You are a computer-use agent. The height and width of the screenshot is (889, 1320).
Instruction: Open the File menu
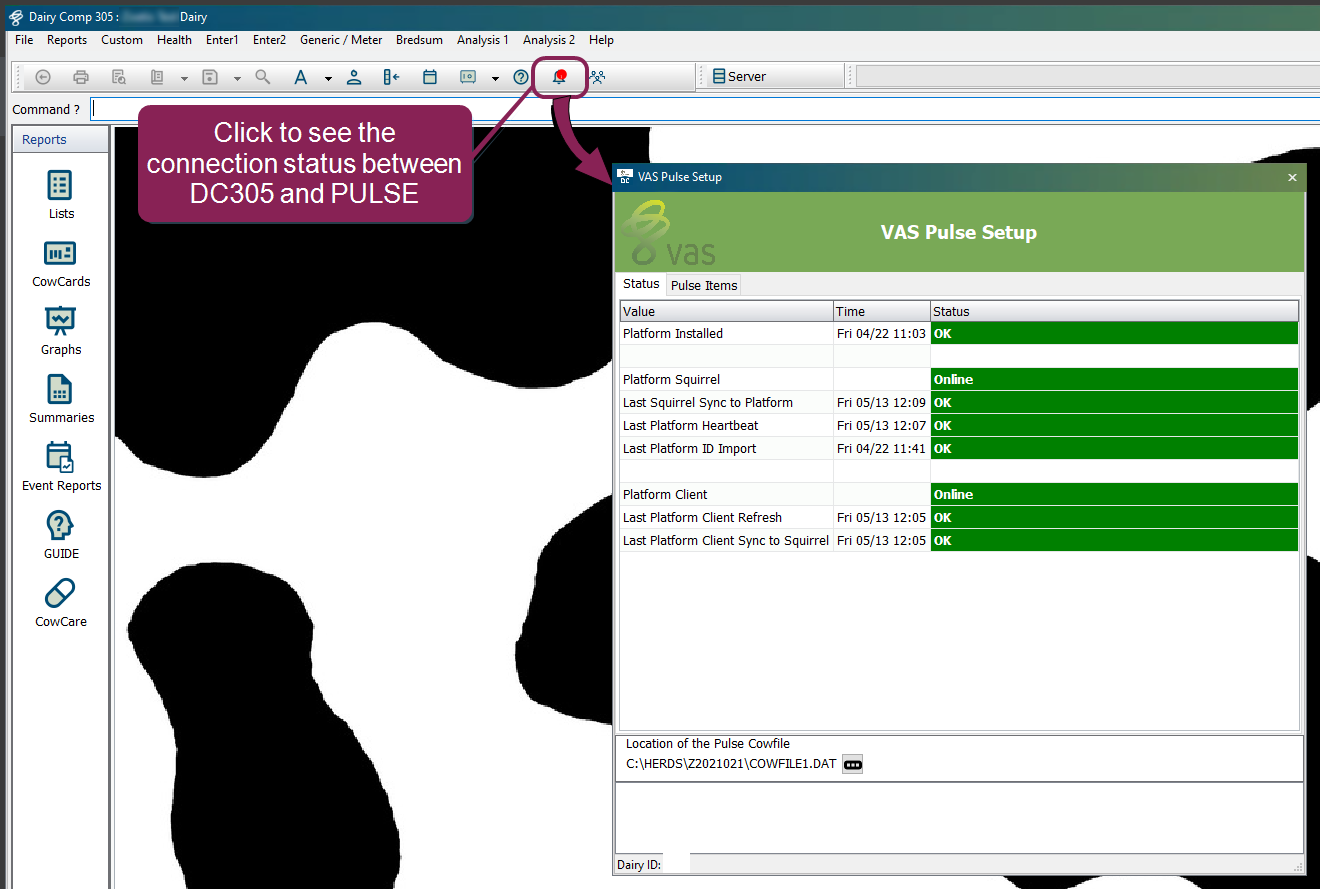(x=24, y=40)
